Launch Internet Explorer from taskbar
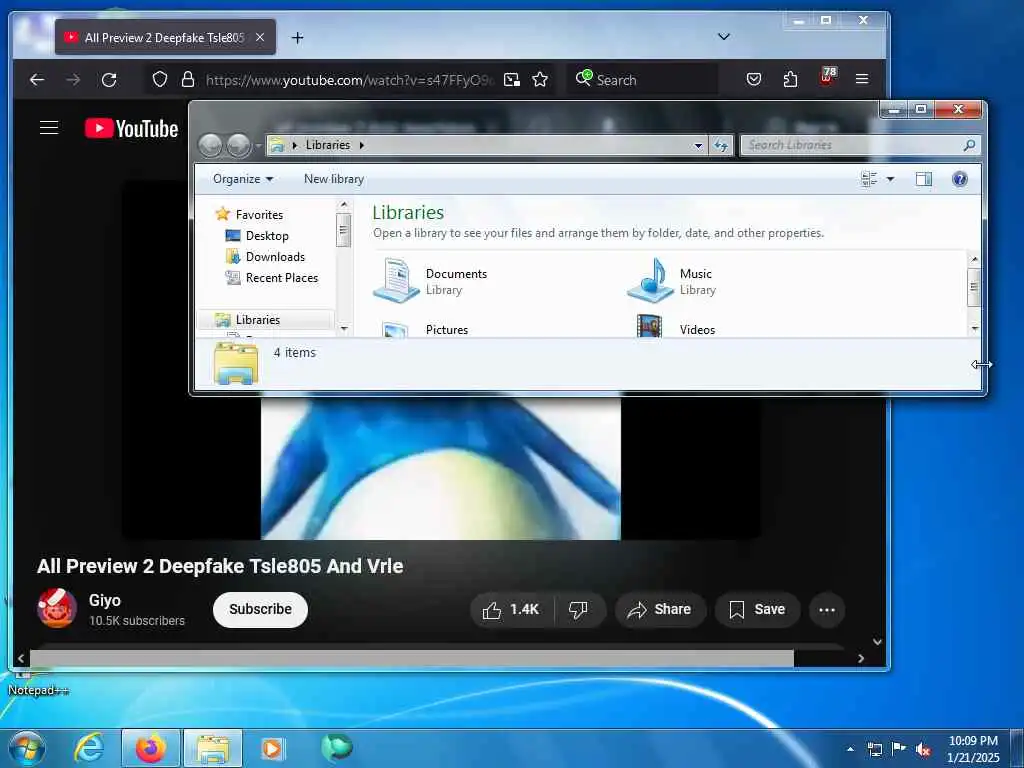 click(x=89, y=748)
